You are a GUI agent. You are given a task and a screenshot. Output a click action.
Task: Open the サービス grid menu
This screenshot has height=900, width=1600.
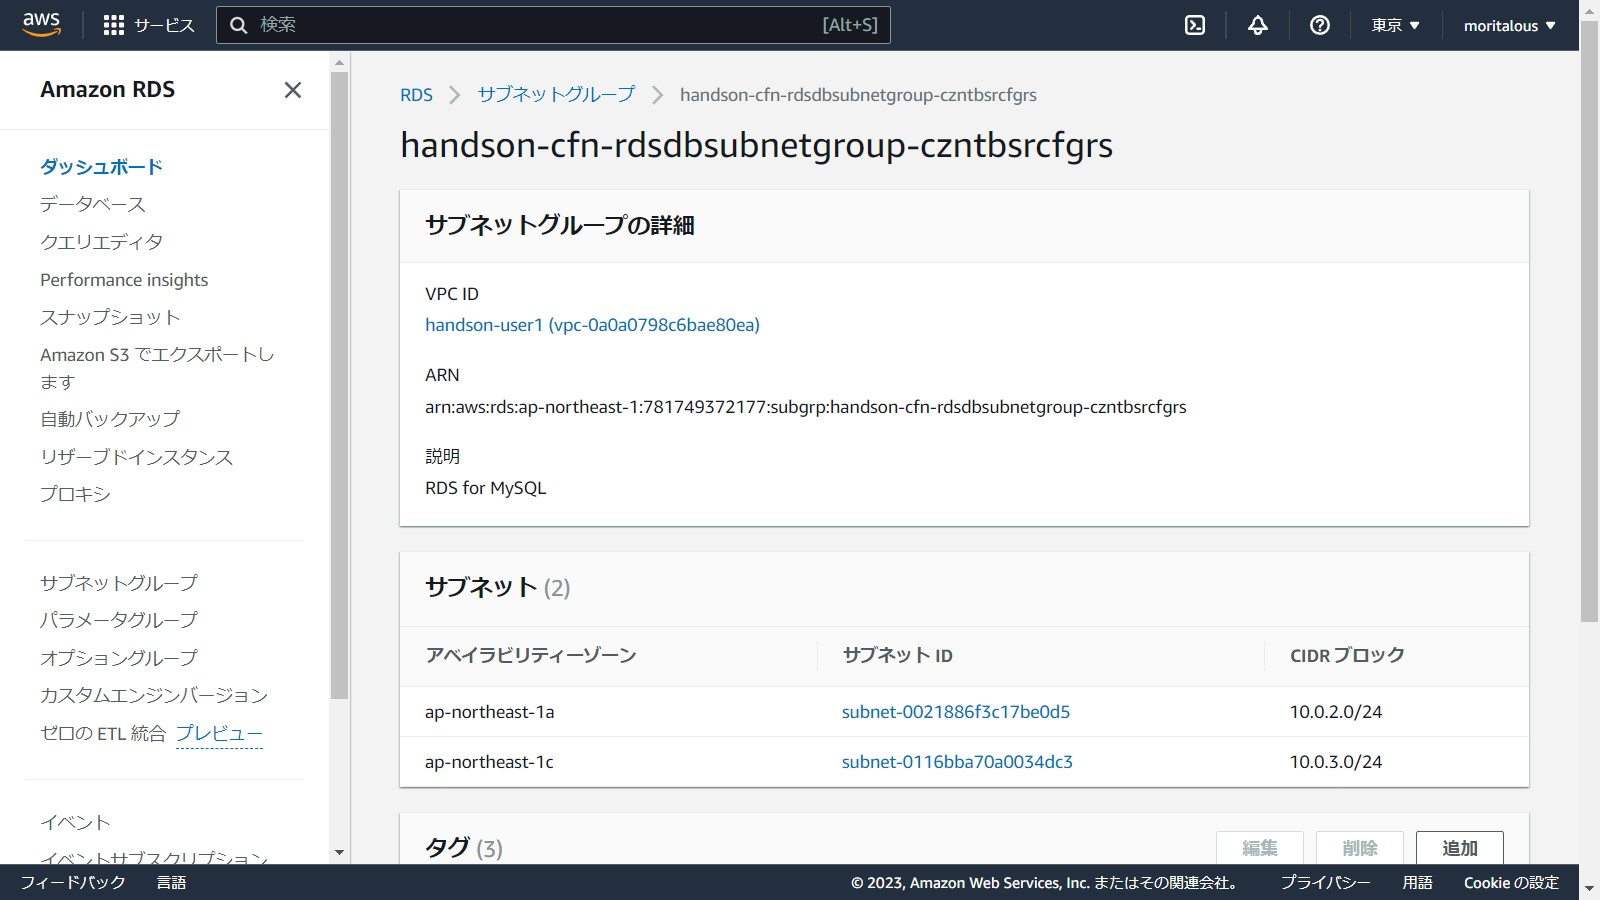coord(149,25)
